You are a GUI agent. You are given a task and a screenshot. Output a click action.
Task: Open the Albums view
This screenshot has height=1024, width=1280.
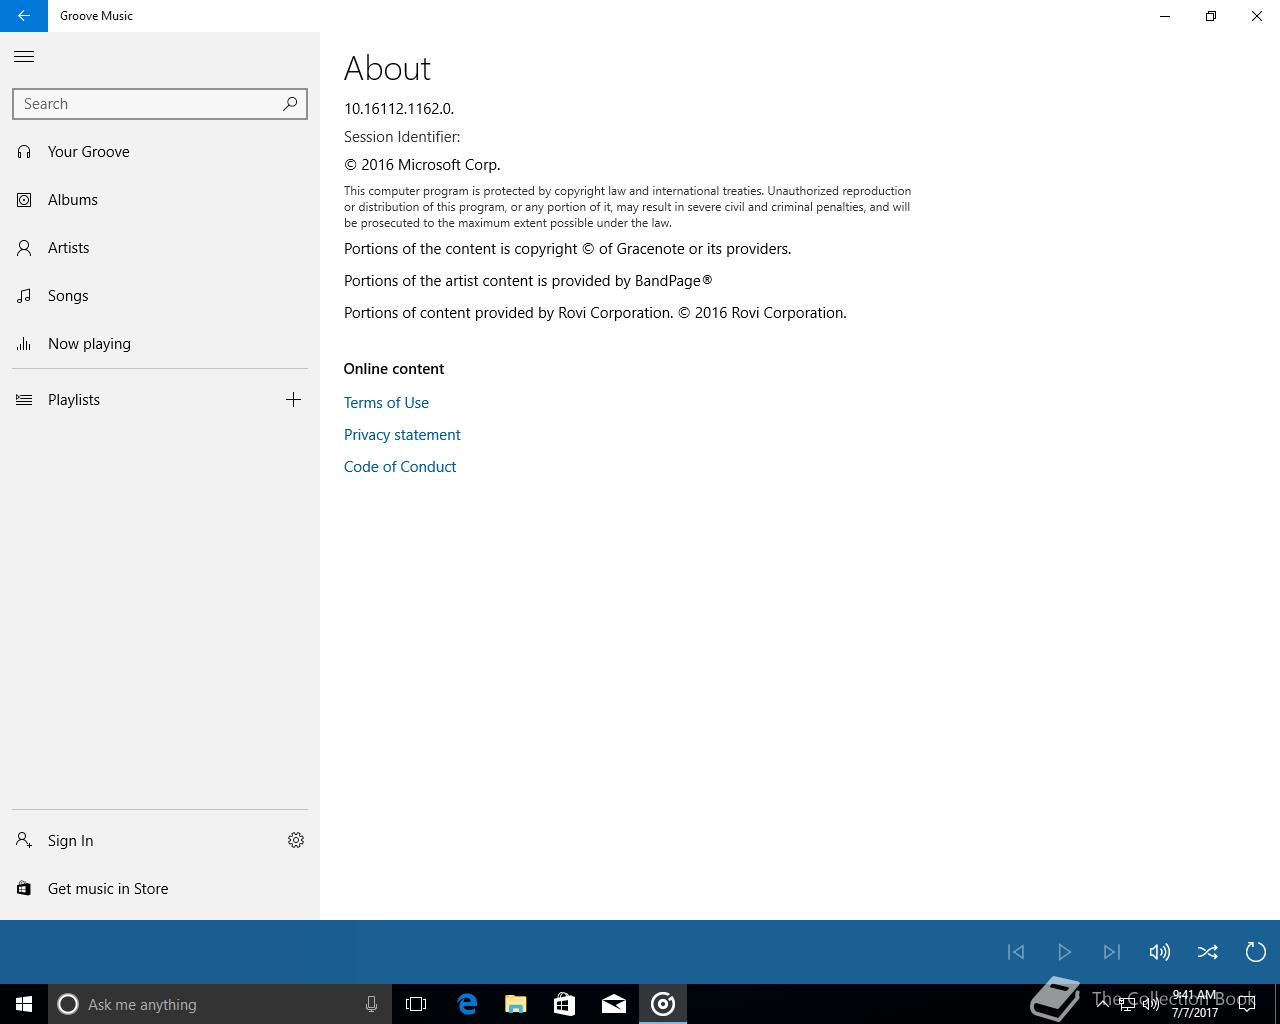click(160, 200)
